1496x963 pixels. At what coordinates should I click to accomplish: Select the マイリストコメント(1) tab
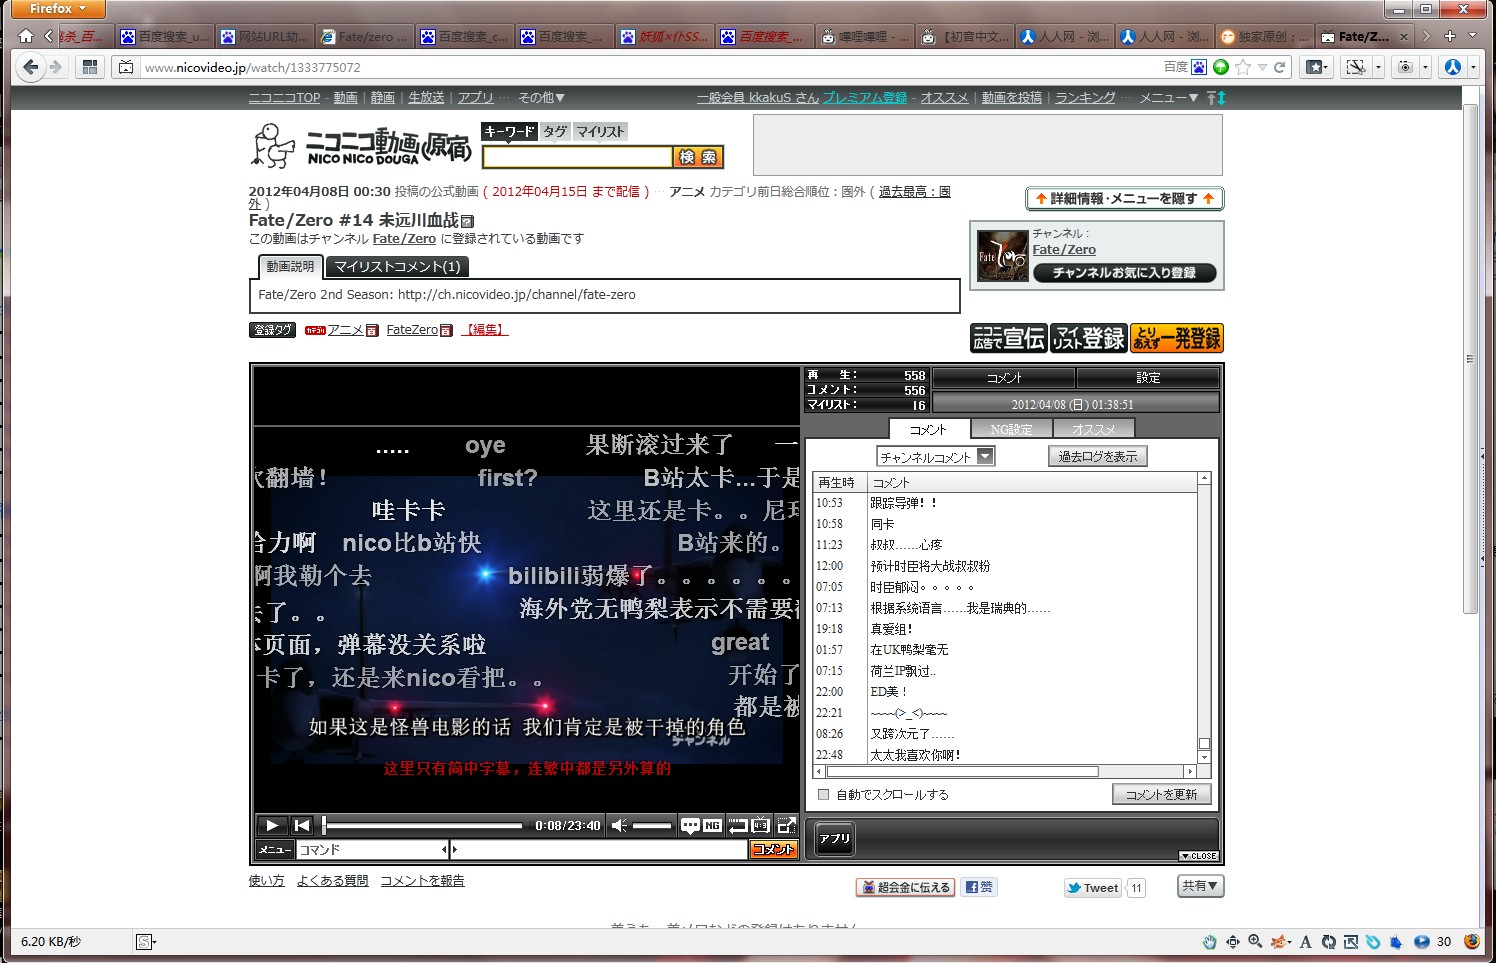tap(397, 267)
